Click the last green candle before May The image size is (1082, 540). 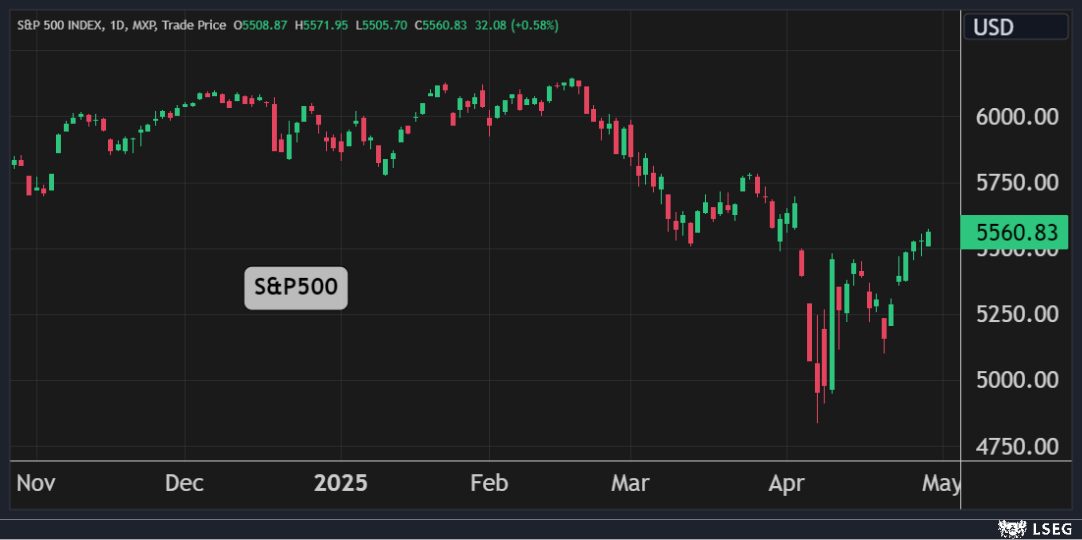[x=929, y=238]
